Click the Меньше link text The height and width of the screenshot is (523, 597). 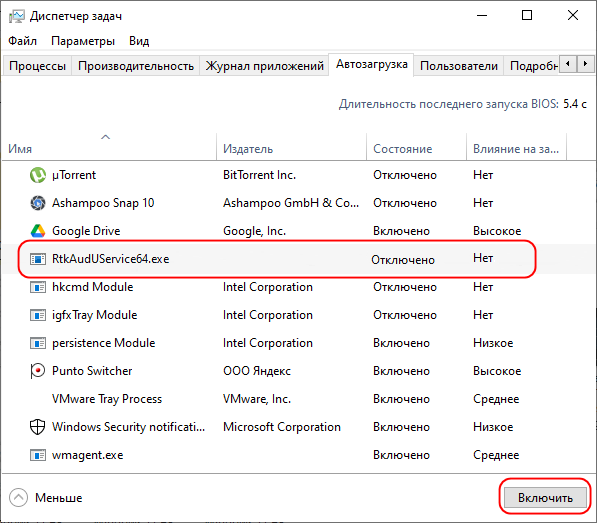point(59,498)
